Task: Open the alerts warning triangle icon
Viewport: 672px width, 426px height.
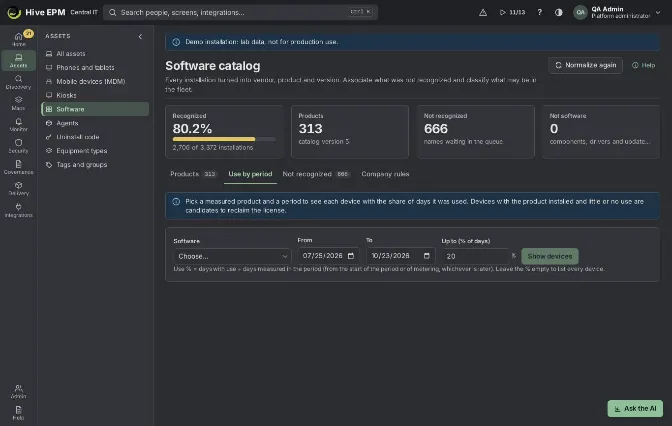Action: pyautogui.click(x=483, y=12)
